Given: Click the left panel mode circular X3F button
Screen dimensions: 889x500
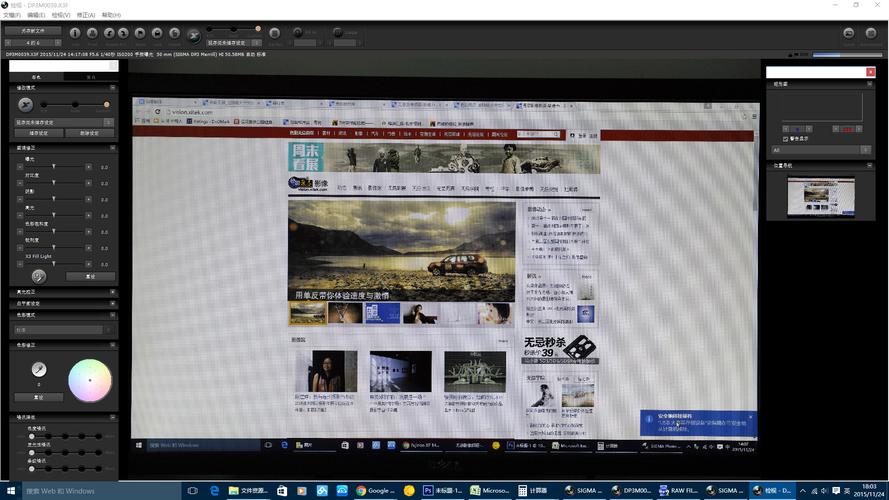Looking at the screenshot, I should tap(26, 104).
